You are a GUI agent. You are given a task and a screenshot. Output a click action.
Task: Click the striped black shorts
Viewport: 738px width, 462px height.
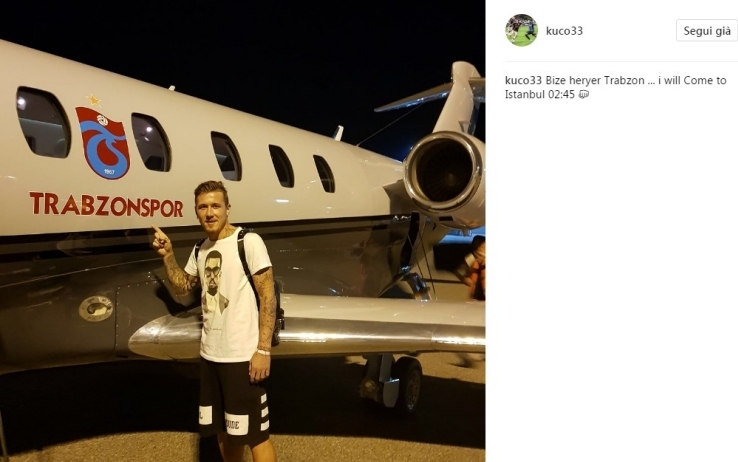pos(233,401)
